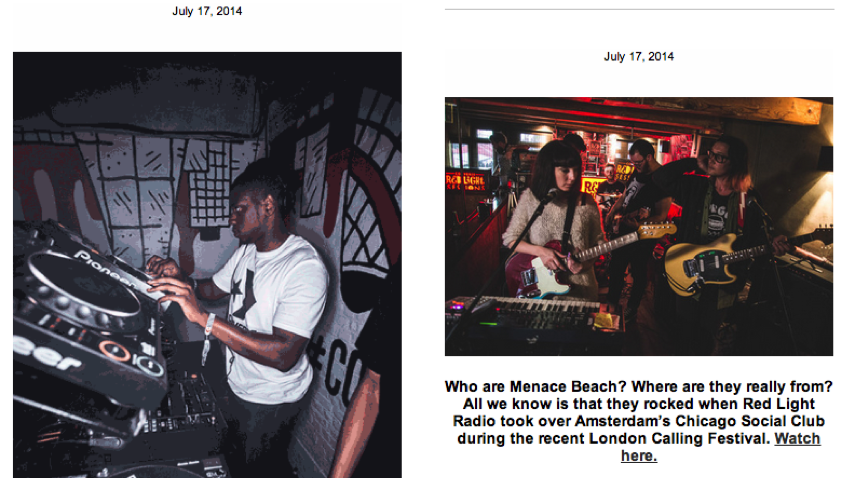Click the glasses-wearing guitarist's face

tap(717, 160)
